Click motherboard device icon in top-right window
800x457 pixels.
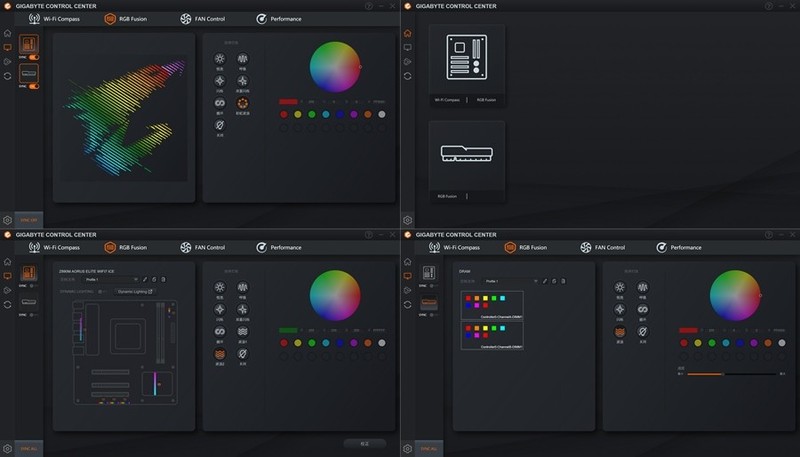coord(466,58)
